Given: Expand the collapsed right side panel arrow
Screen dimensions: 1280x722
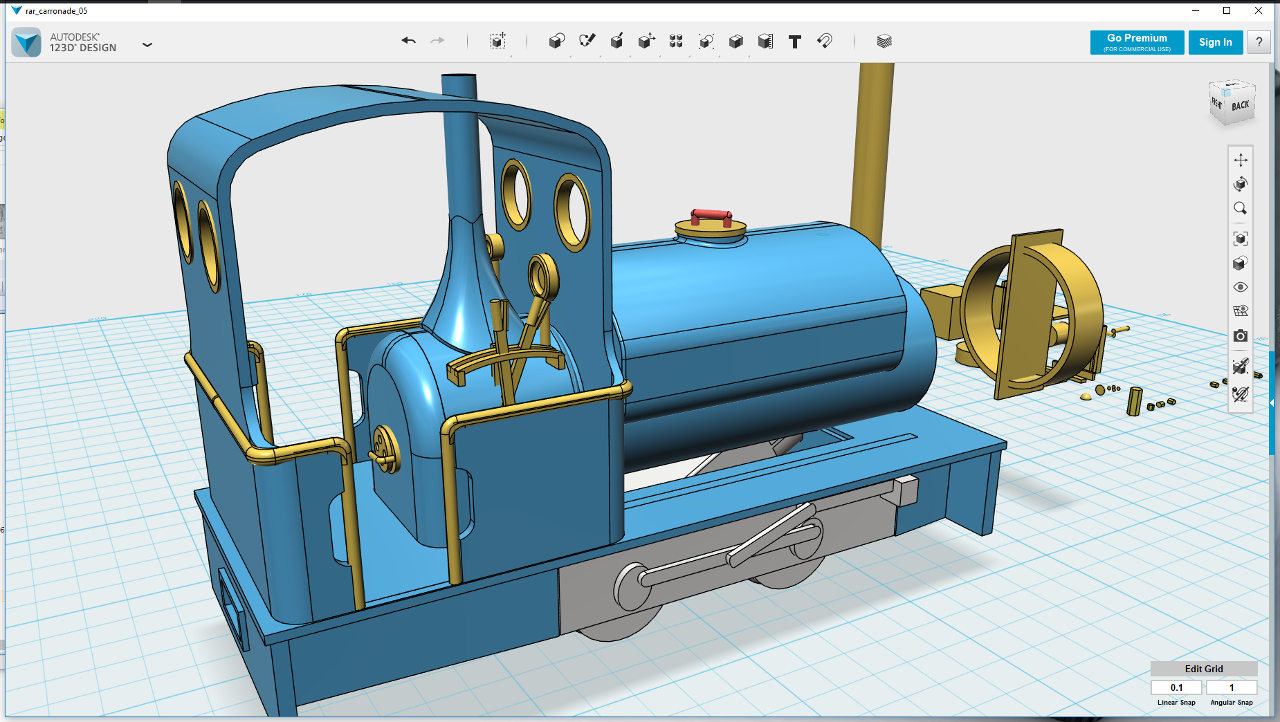Looking at the screenshot, I should coord(1272,403).
